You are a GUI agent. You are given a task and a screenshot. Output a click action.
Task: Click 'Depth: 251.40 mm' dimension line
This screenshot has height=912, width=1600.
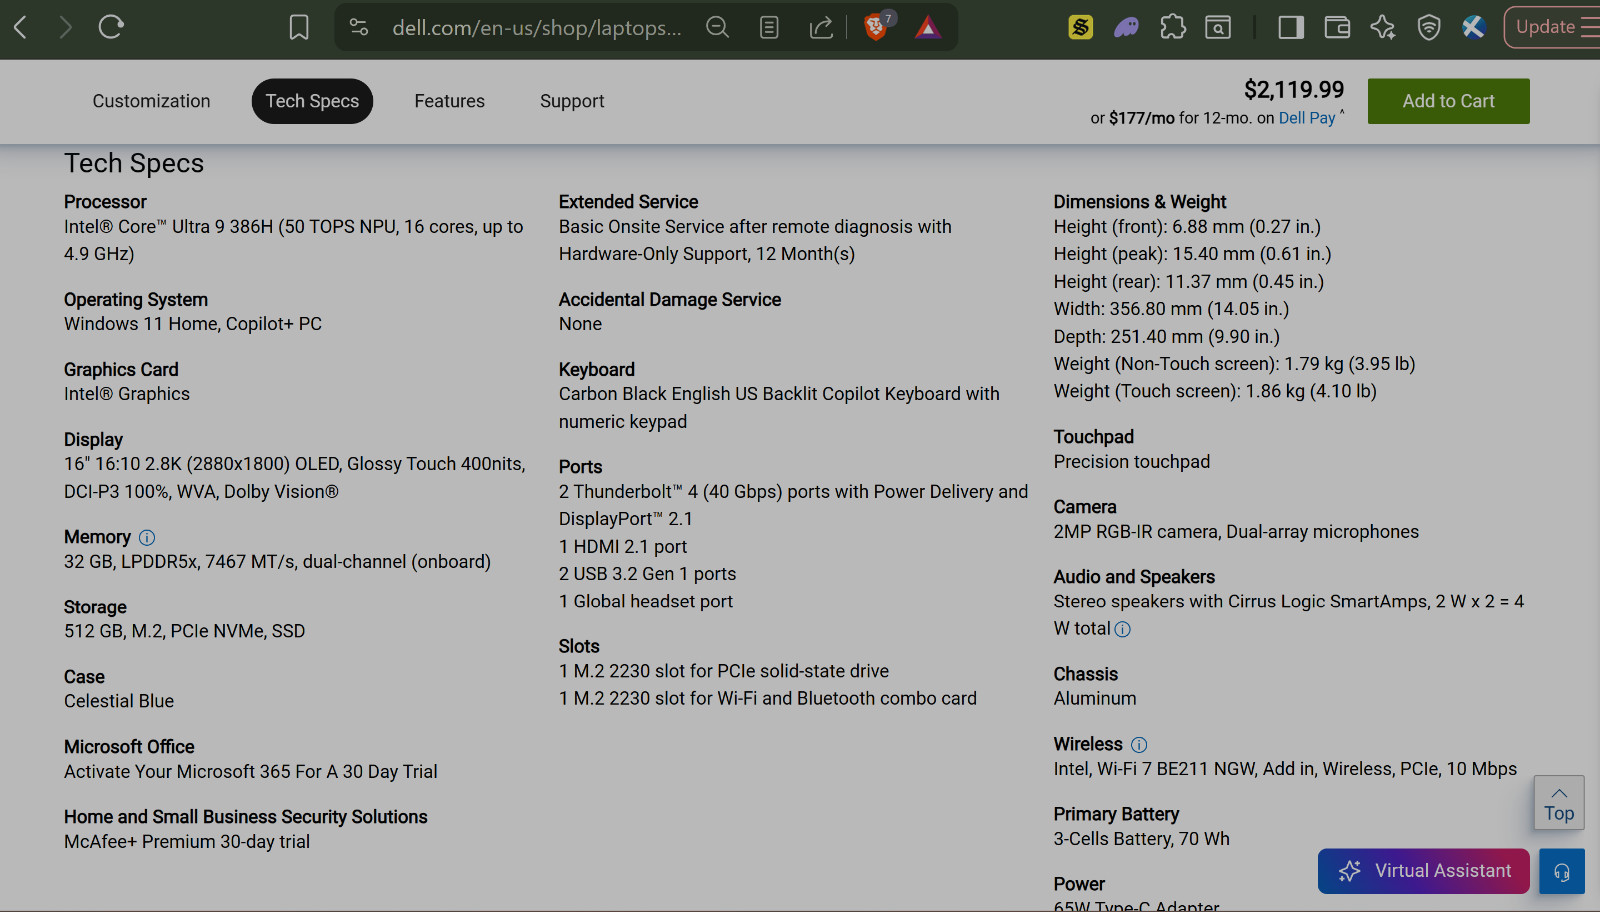(1167, 337)
